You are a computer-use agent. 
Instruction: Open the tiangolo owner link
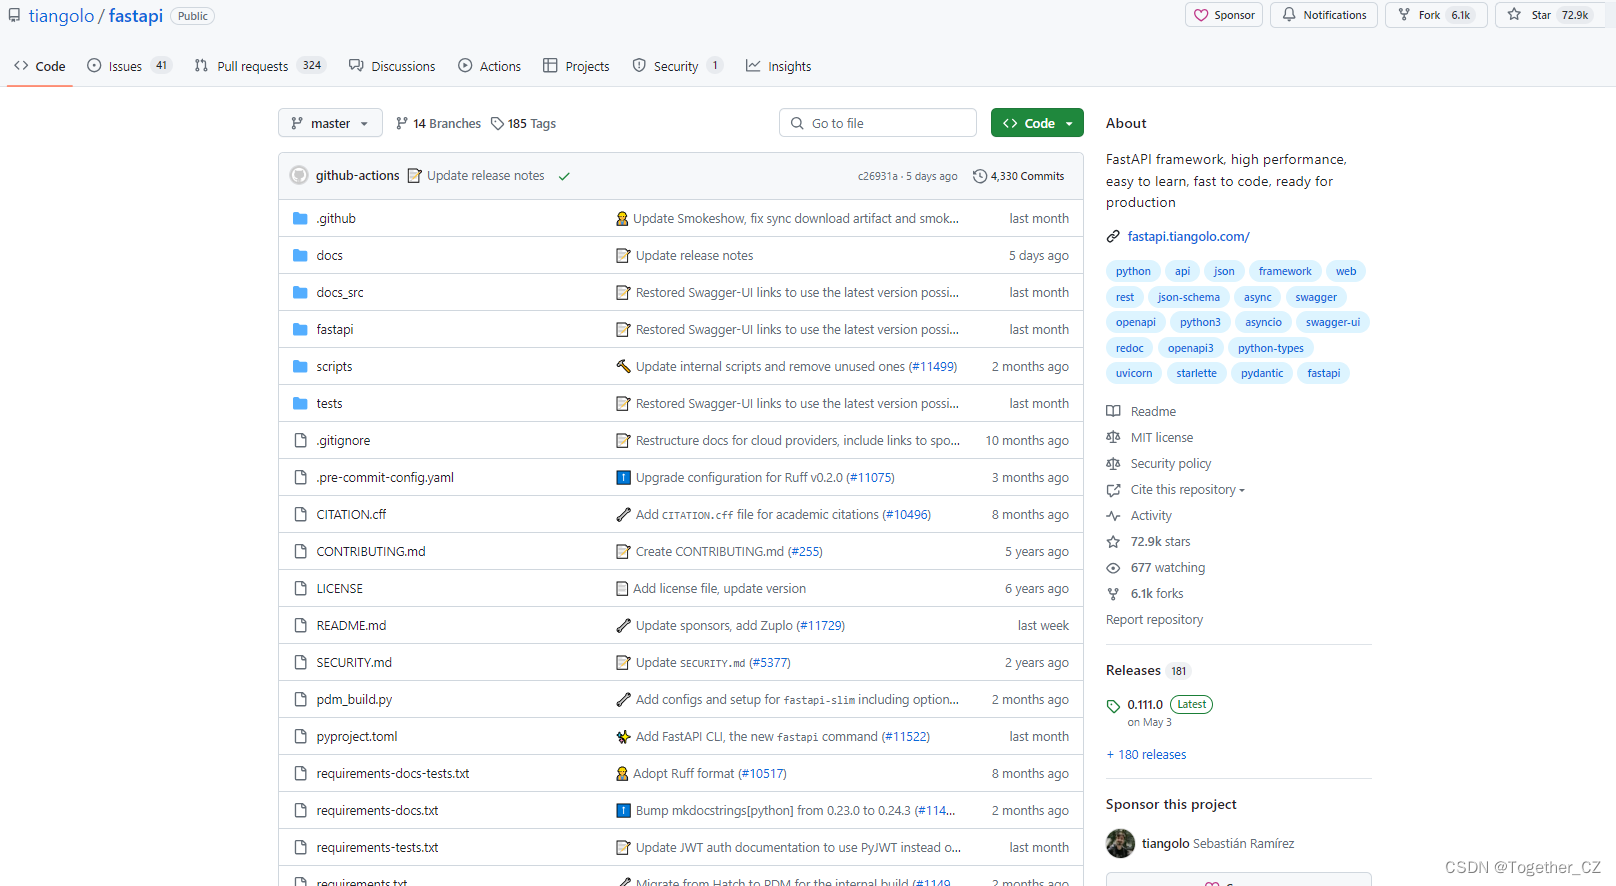(61, 16)
